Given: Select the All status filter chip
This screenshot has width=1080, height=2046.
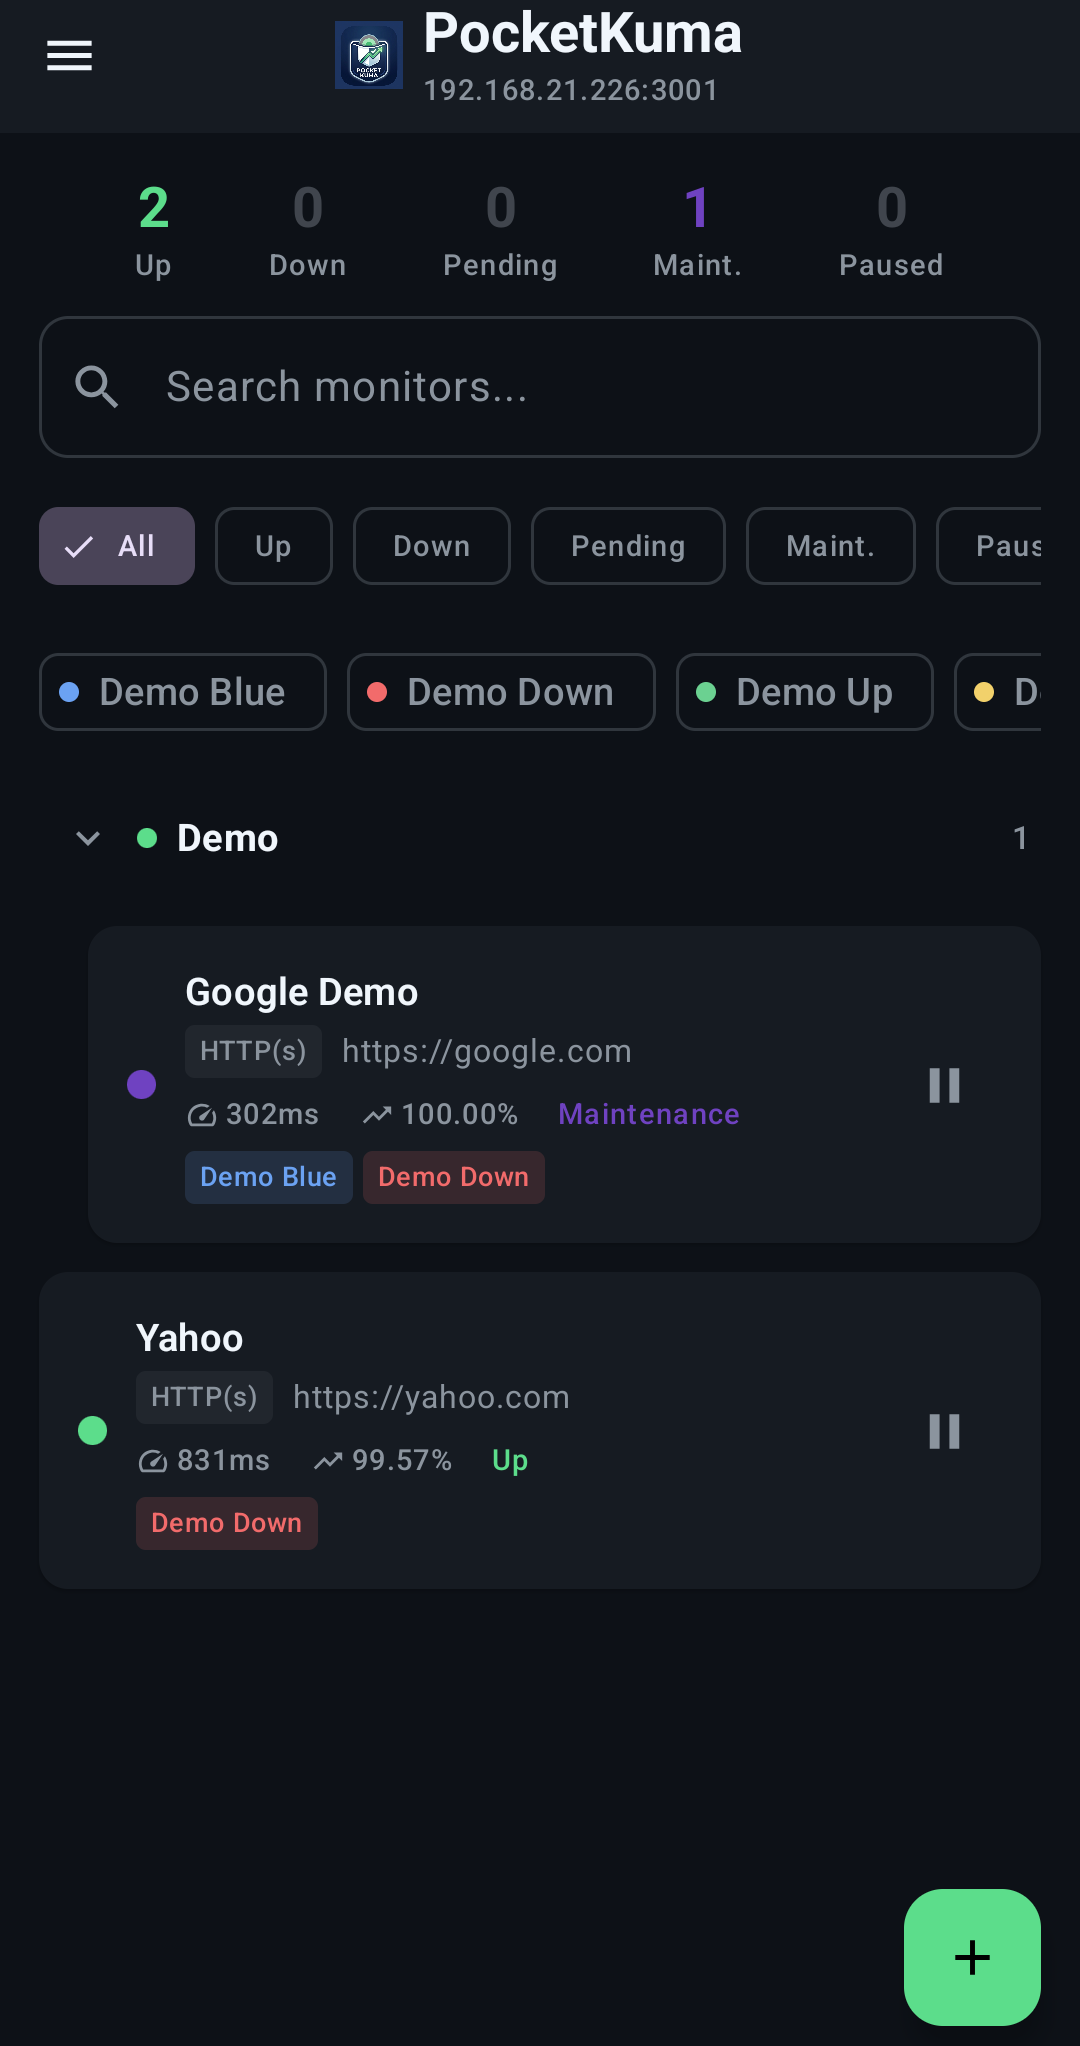Looking at the screenshot, I should [117, 546].
